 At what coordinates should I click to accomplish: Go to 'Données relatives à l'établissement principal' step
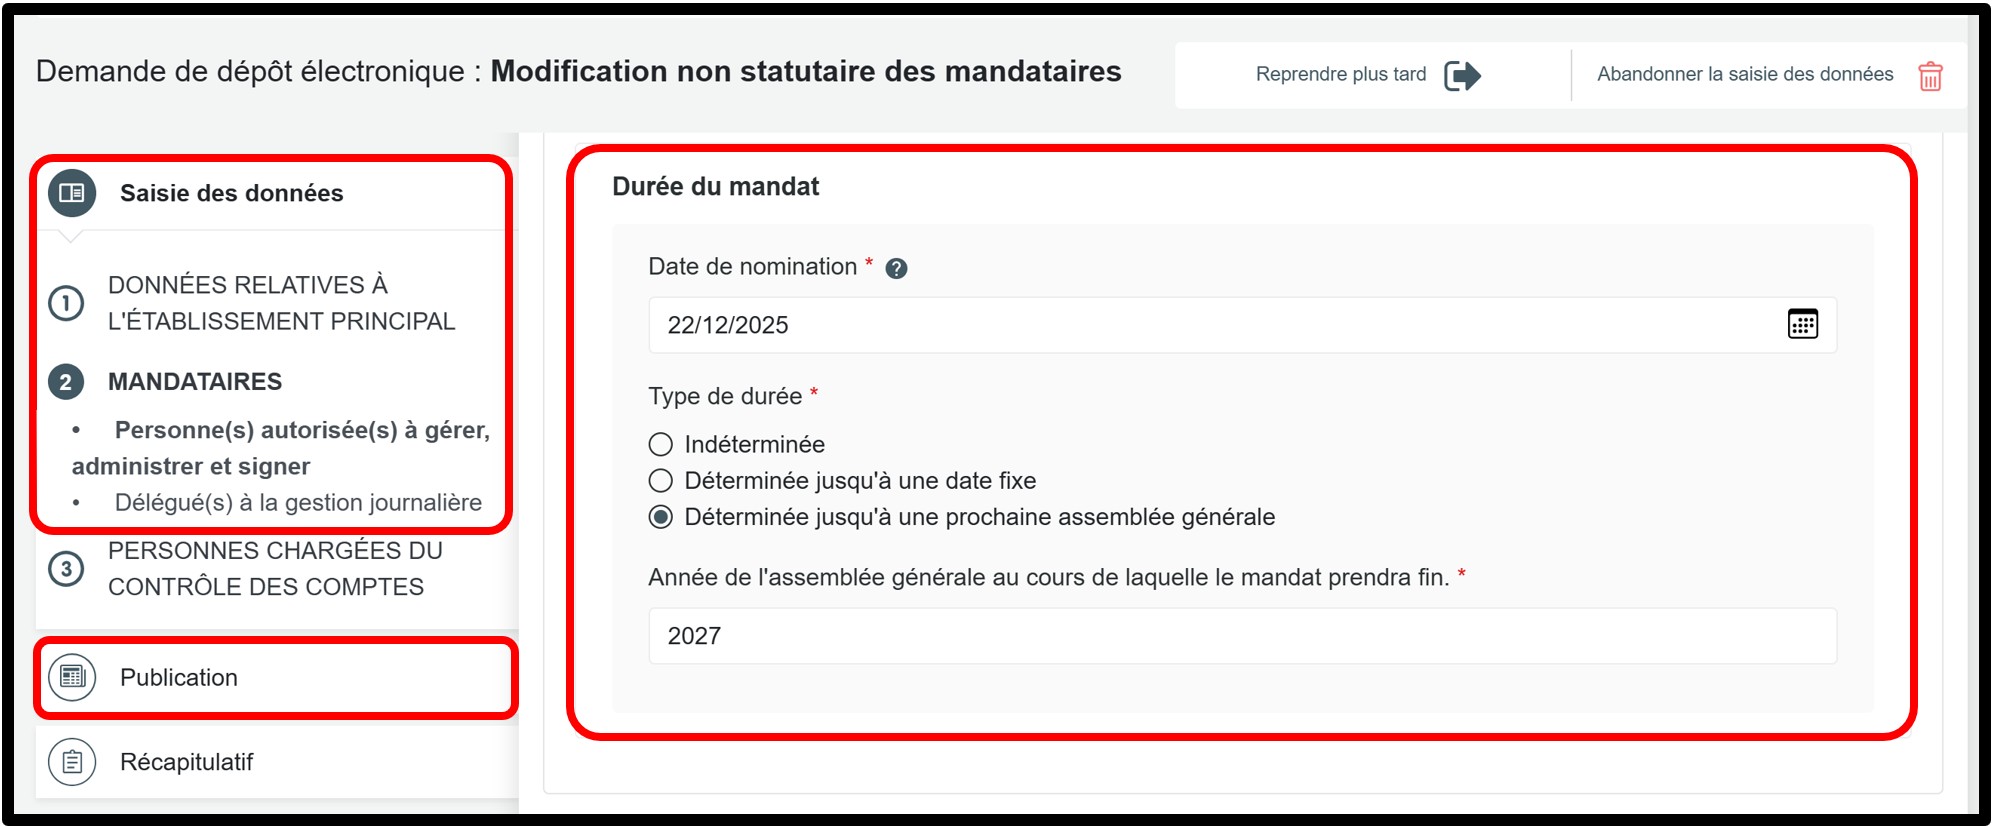coord(281,303)
